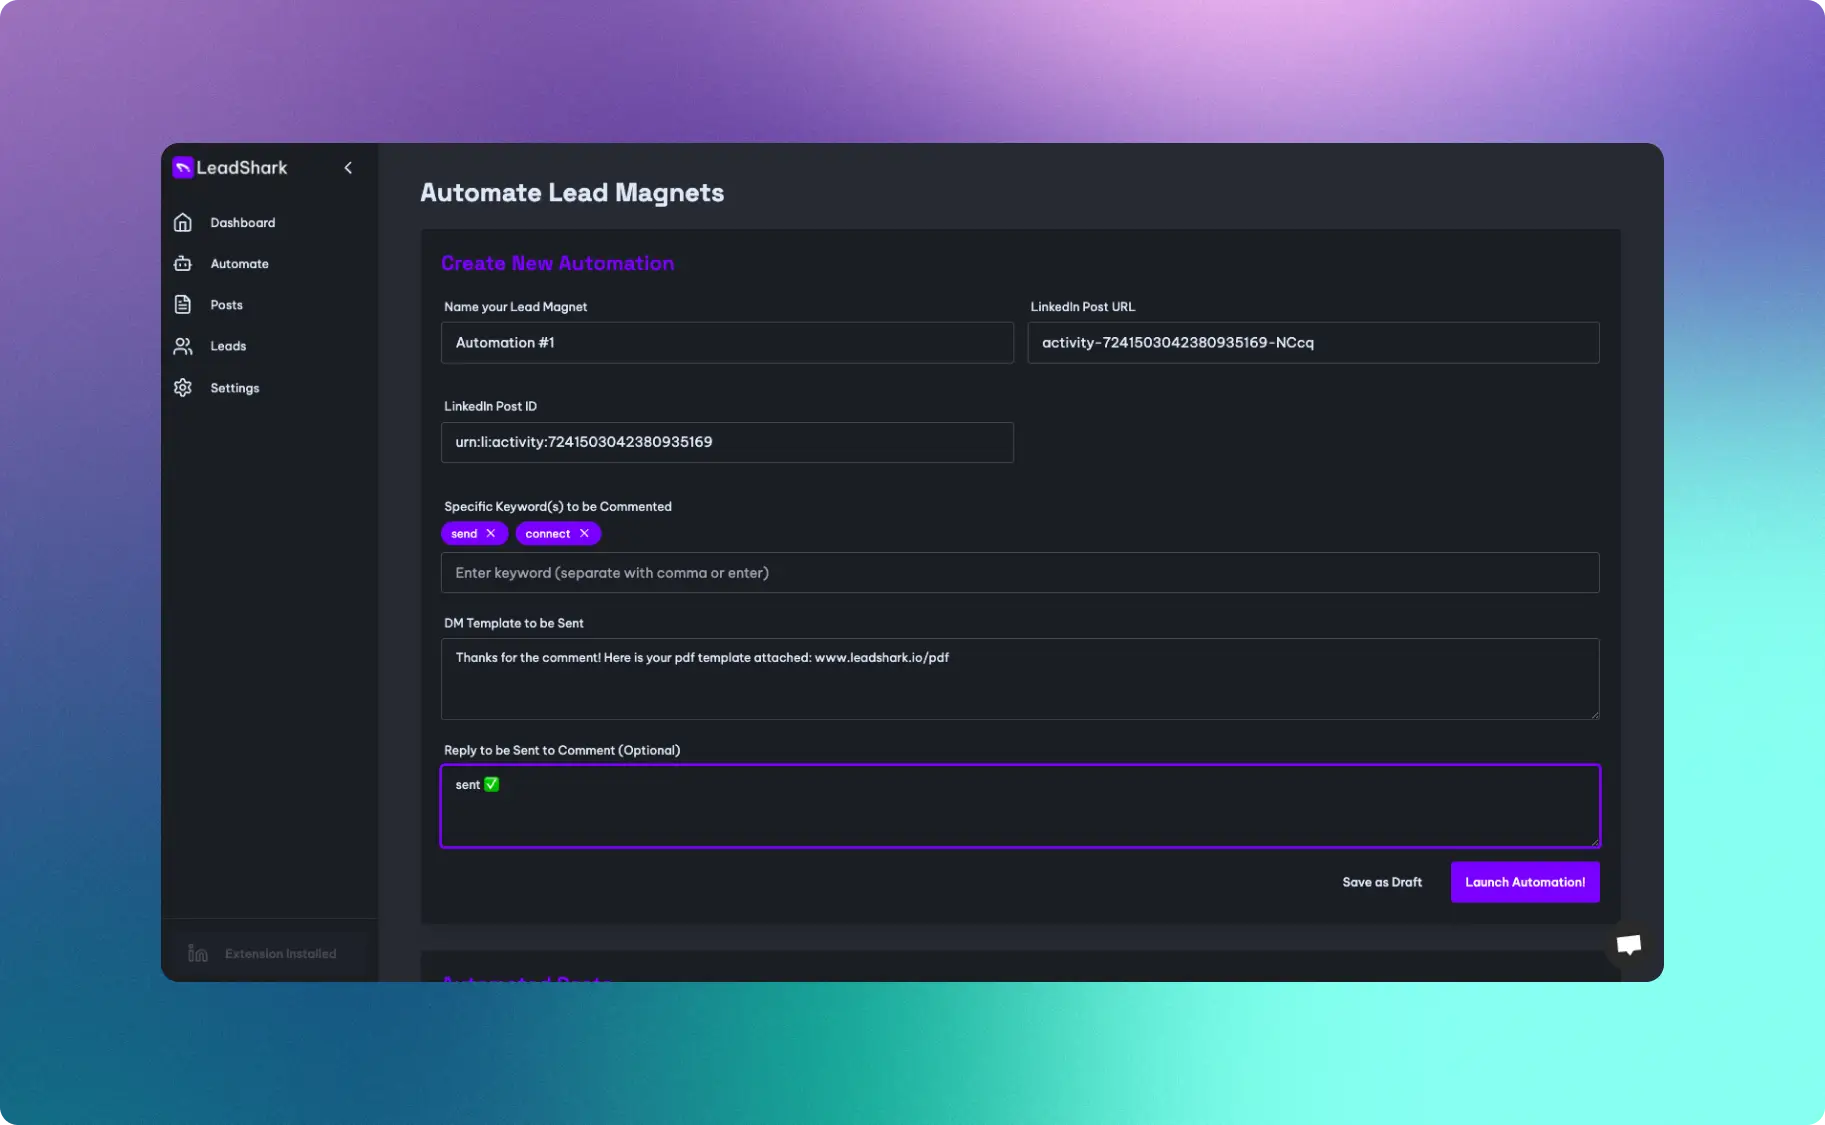Click the keyword entry field
Image resolution: width=1825 pixels, height=1125 pixels.
[1019, 572]
